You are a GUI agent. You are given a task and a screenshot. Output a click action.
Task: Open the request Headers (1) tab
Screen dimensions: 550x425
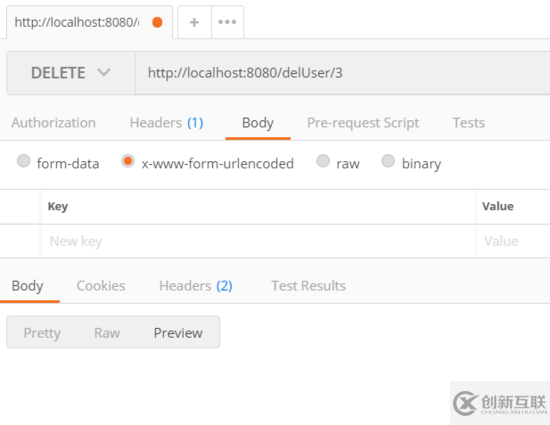[166, 123]
